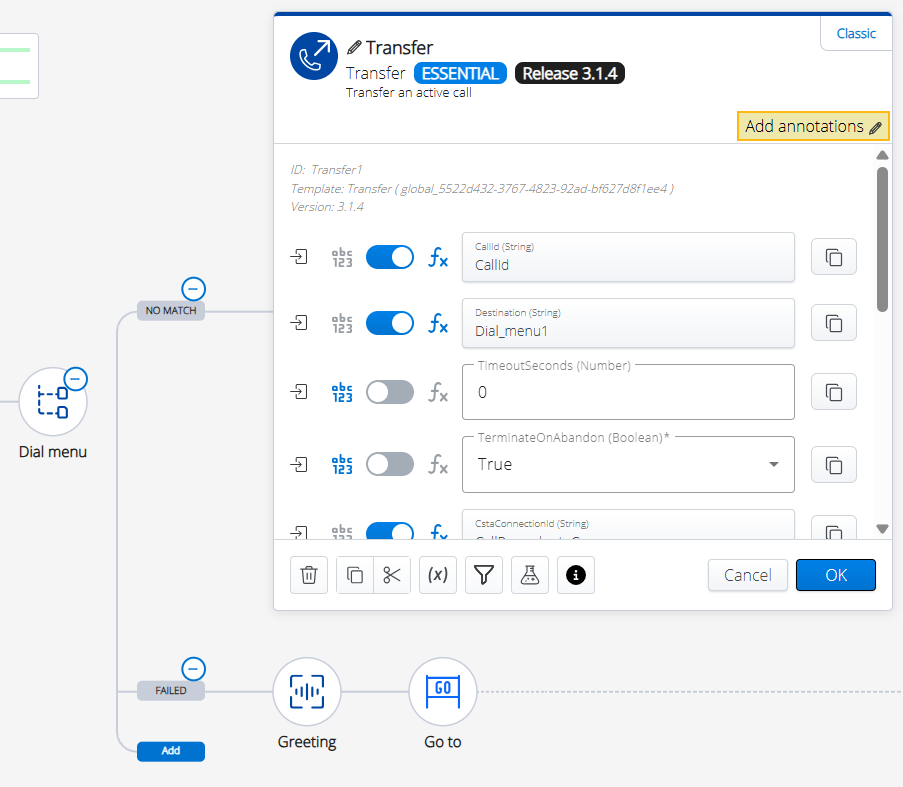The image size is (903, 787).
Task: Open the TerminateOnAbandon dropdown
Action: tap(773, 464)
